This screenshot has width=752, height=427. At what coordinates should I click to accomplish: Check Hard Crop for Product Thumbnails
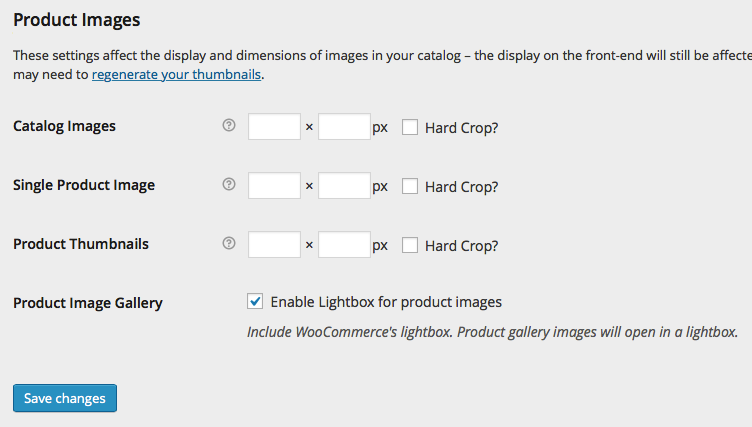coord(410,245)
